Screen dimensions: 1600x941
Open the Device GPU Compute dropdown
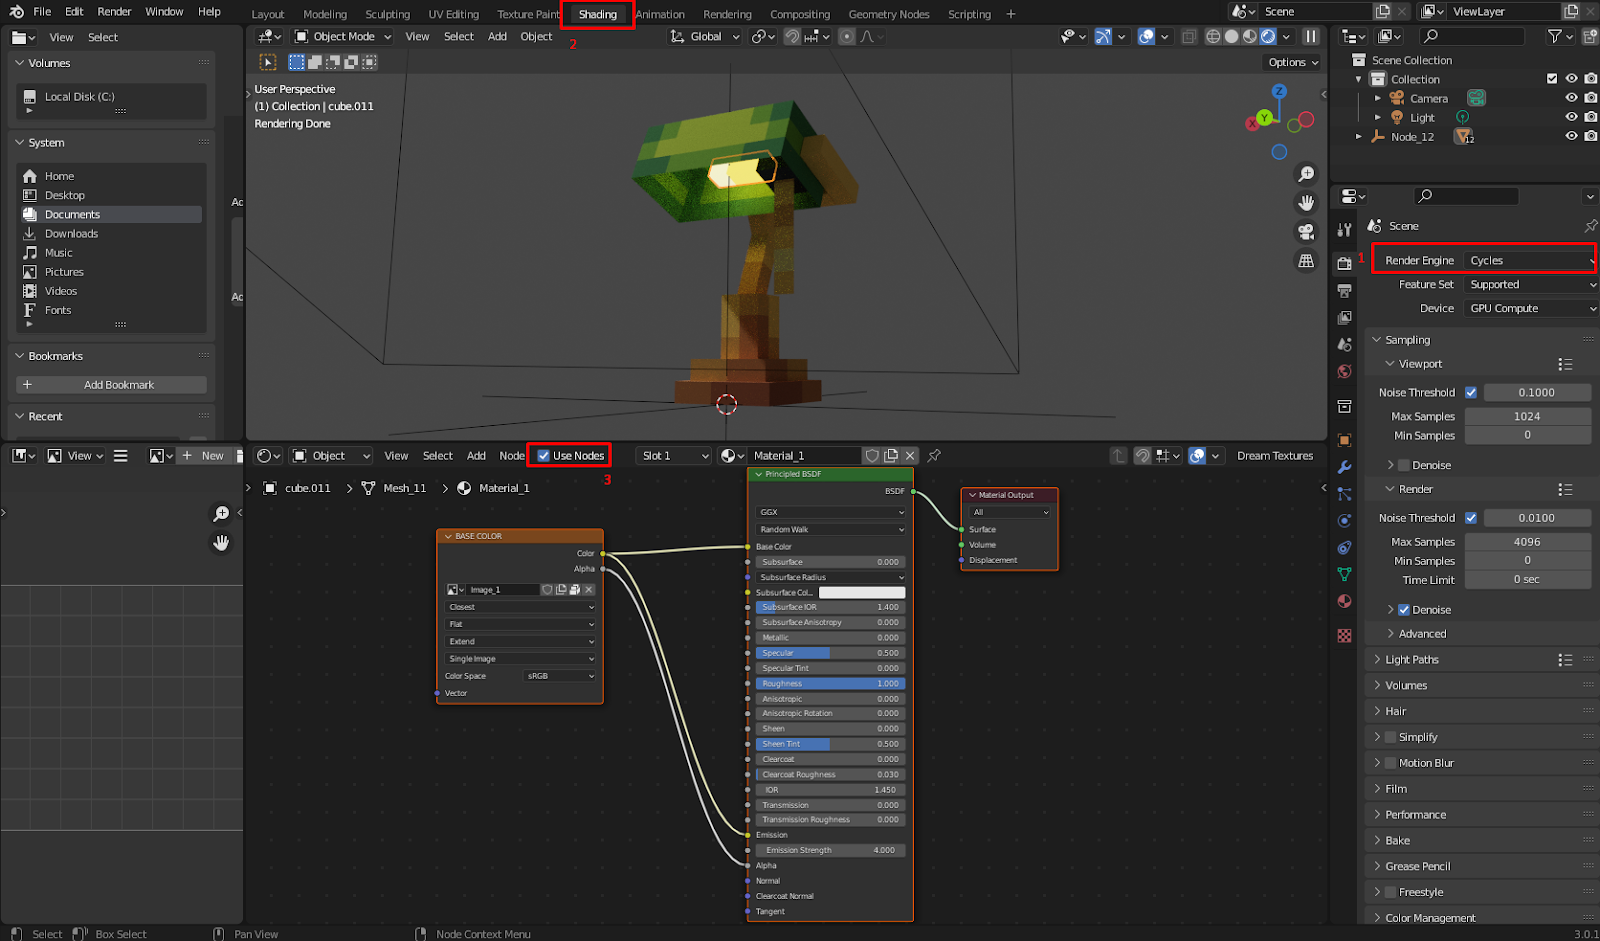pos(1530,308)
